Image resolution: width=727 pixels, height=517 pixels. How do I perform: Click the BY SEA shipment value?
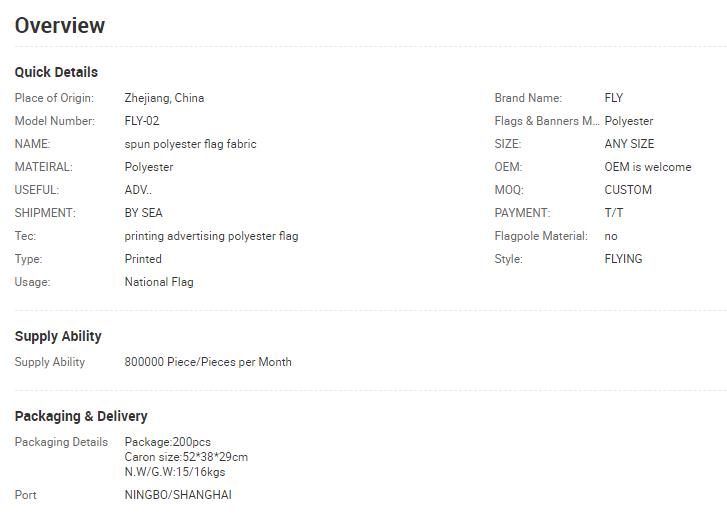coord(144,213)
